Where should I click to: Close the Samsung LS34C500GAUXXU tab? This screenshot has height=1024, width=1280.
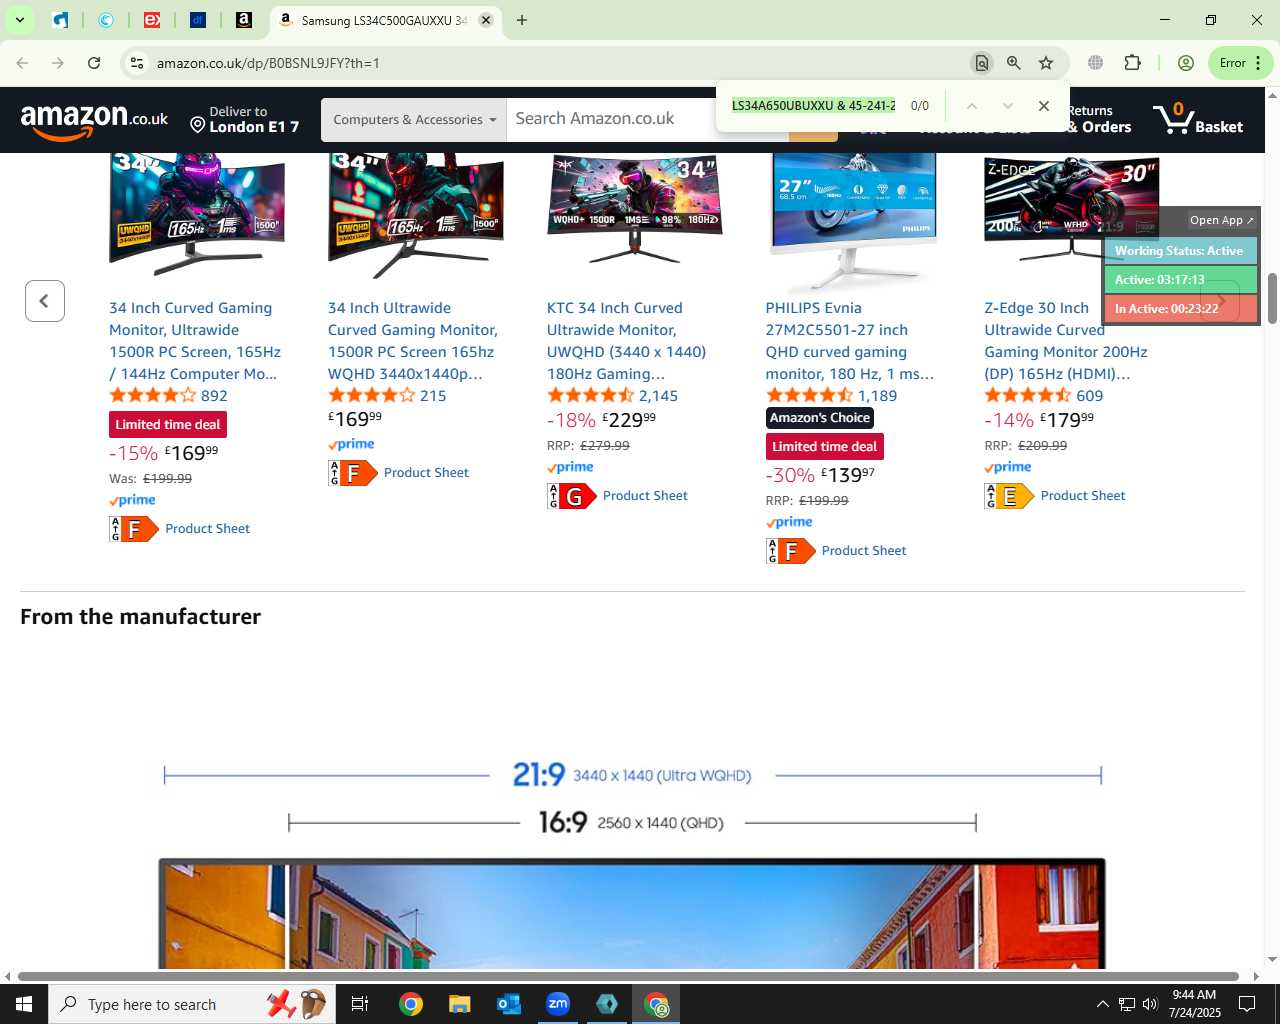[486, 20]
